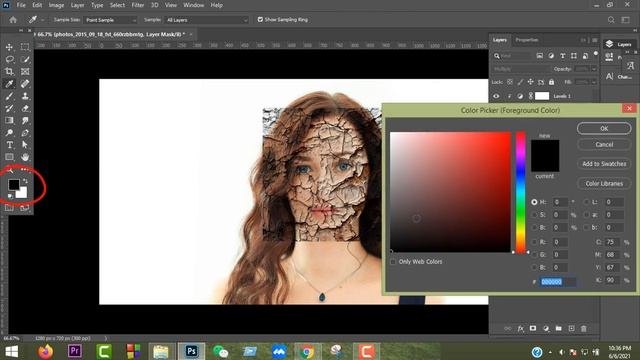Select the G green radio button

534,254
